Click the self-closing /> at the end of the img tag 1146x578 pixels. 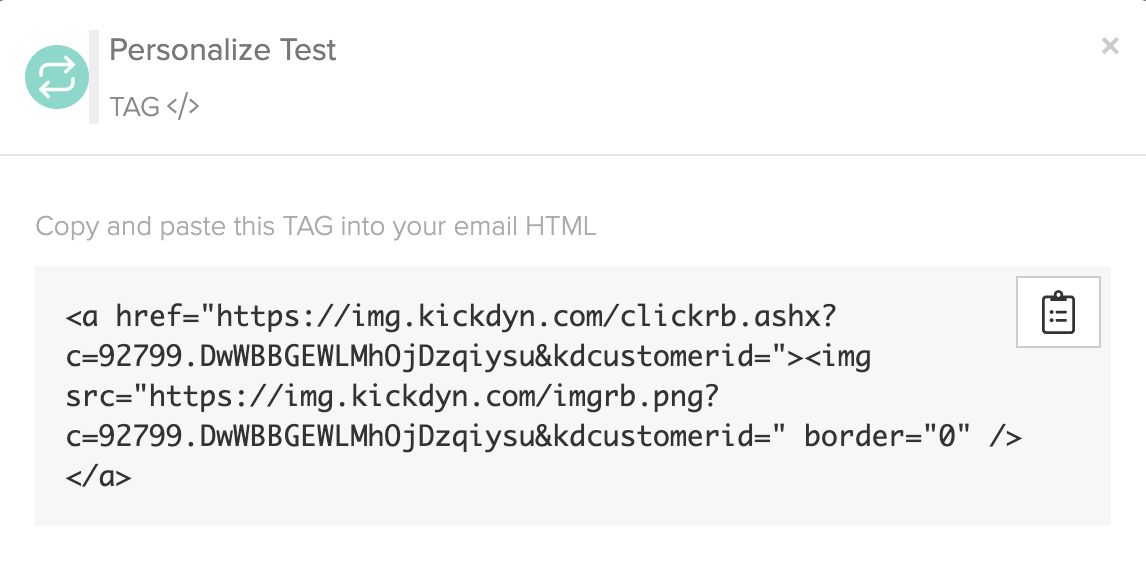[x=1005, y=436]
